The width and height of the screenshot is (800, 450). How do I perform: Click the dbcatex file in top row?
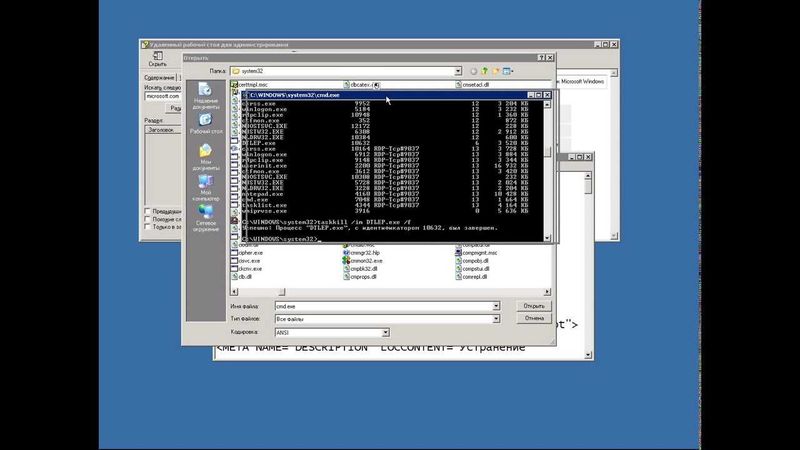coord(361,85)
